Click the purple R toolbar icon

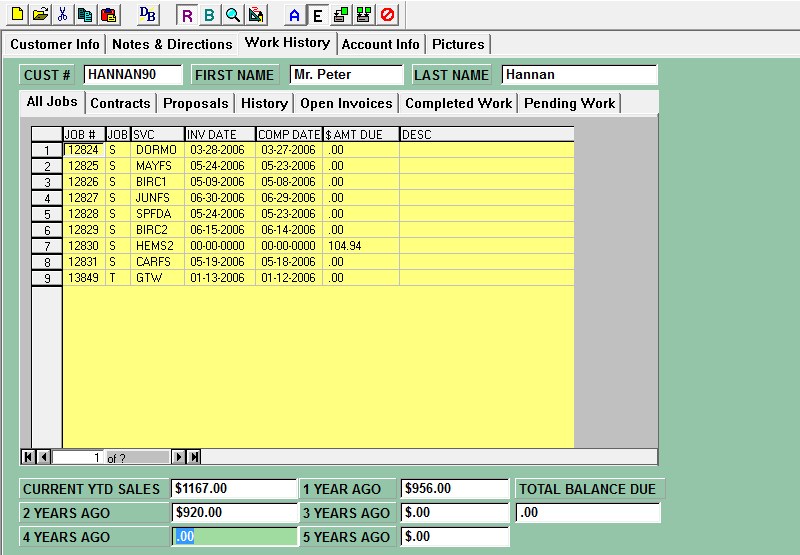pos(187,15)
